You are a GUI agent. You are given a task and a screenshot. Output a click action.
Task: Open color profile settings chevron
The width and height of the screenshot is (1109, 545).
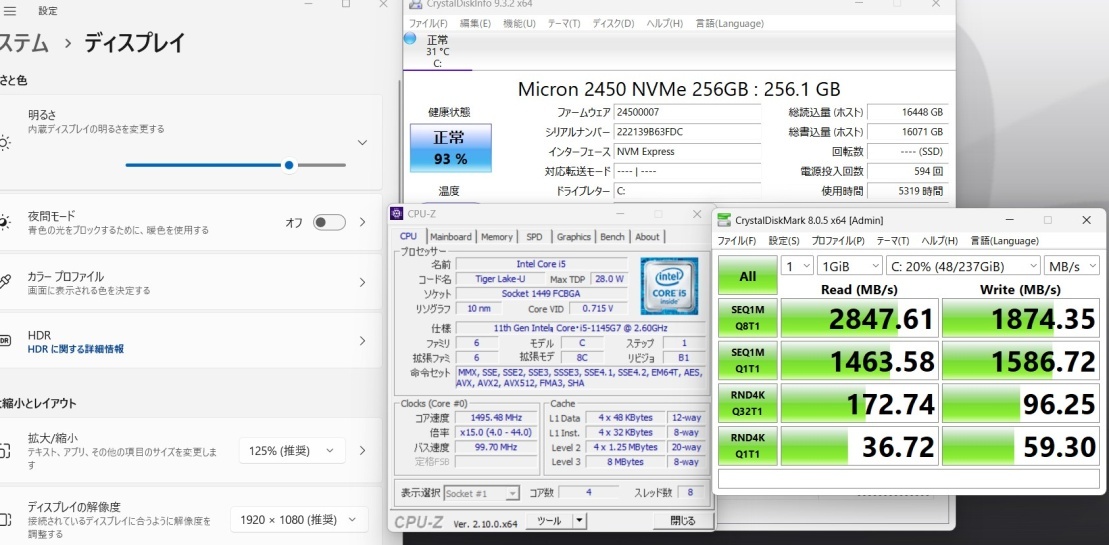[362, 283]
